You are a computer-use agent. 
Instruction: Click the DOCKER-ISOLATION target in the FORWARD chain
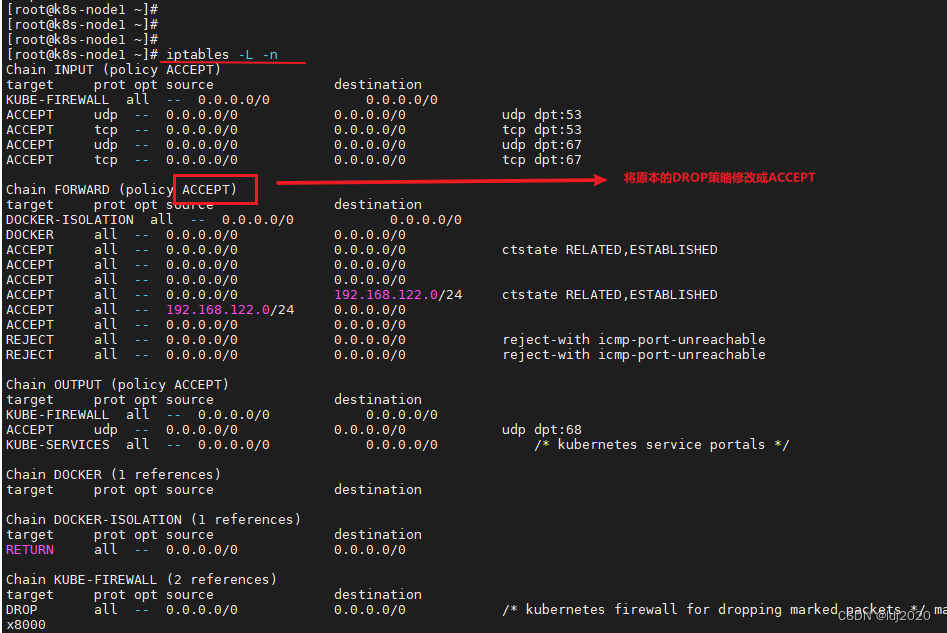[70, 219]
